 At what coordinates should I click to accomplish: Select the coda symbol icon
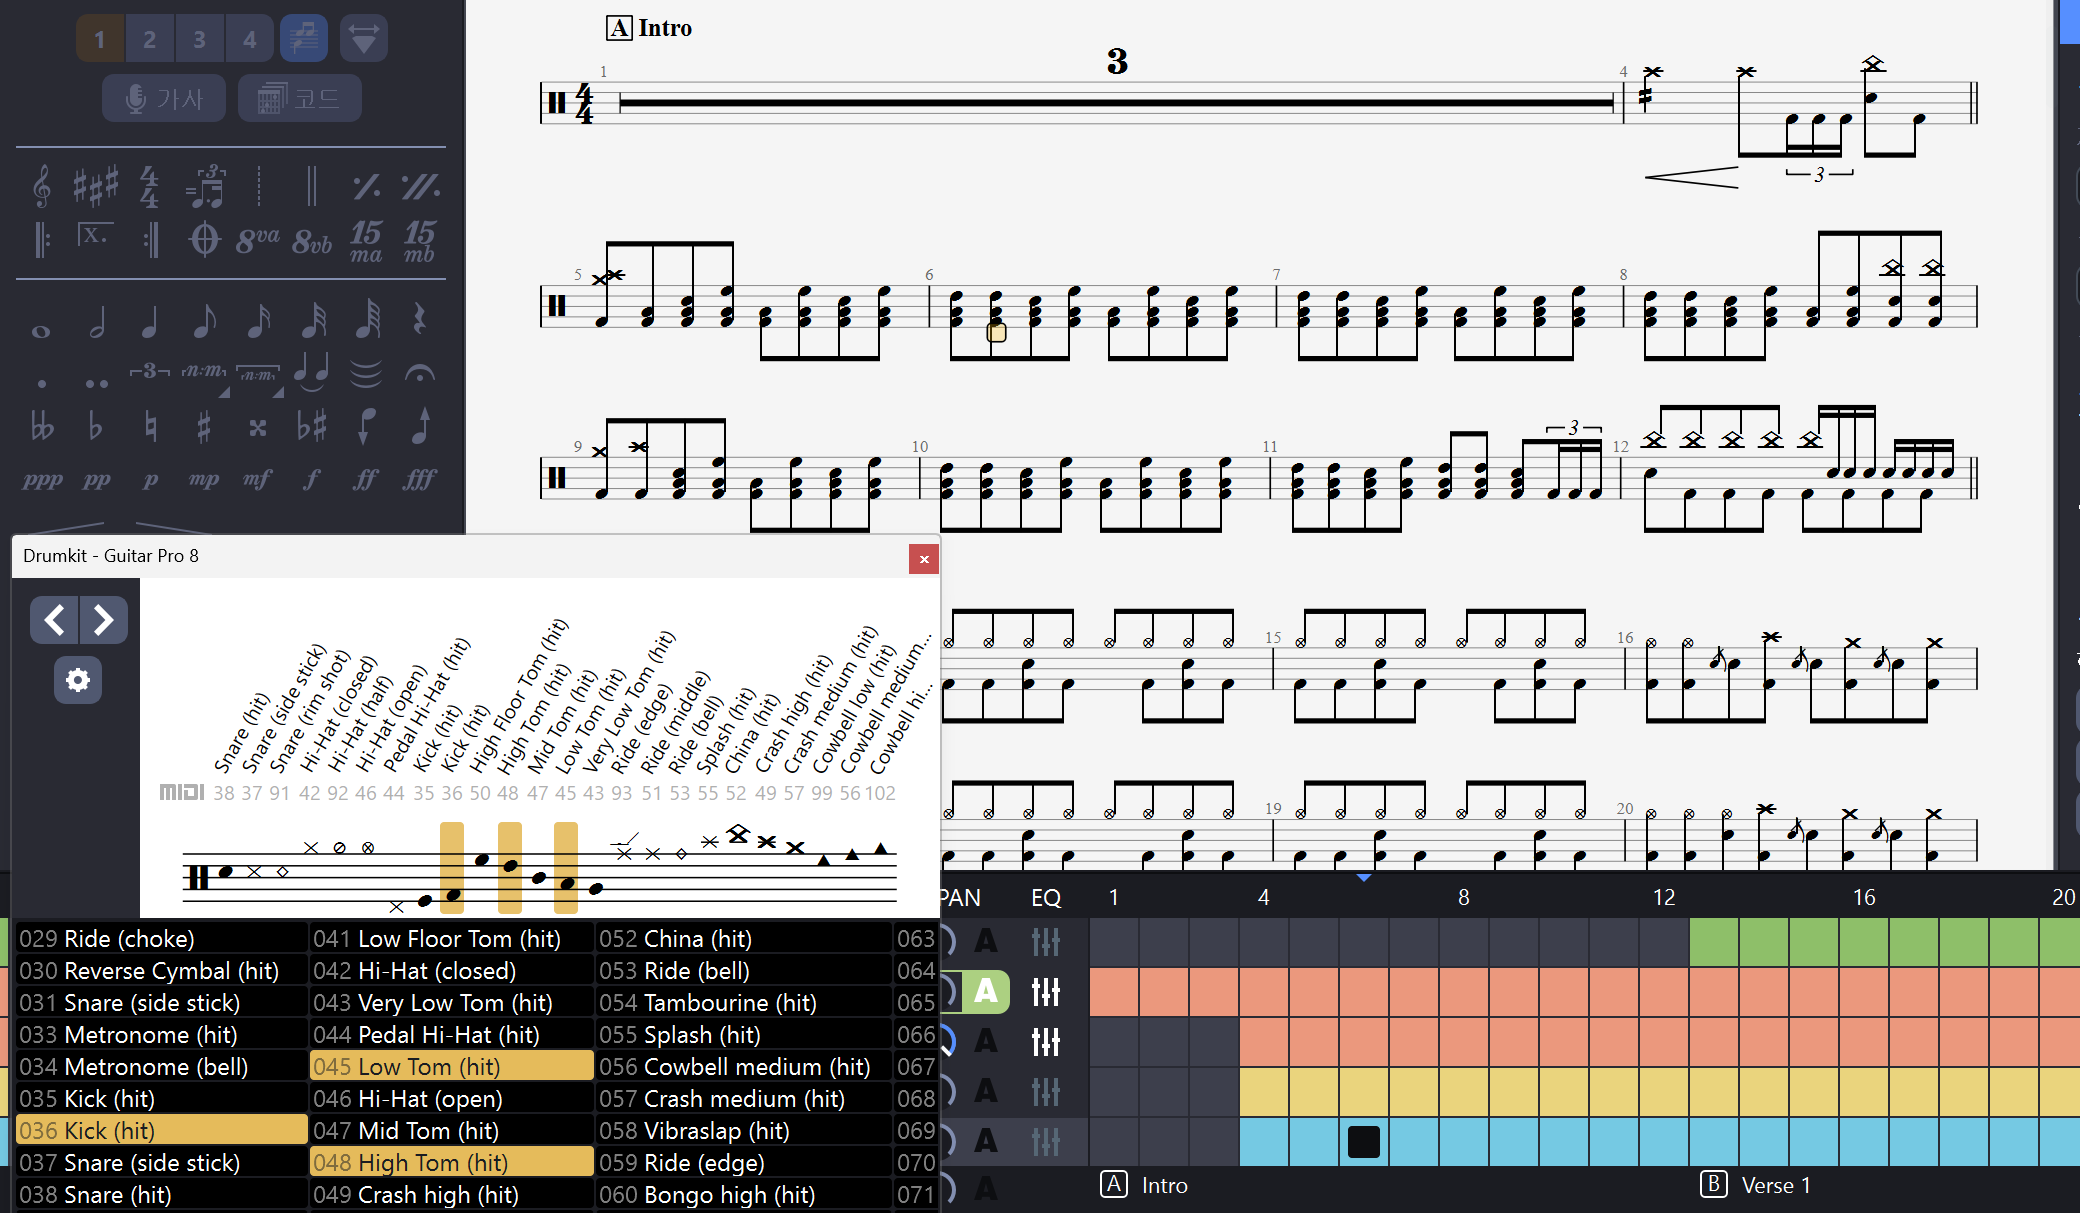pos(204,240)
